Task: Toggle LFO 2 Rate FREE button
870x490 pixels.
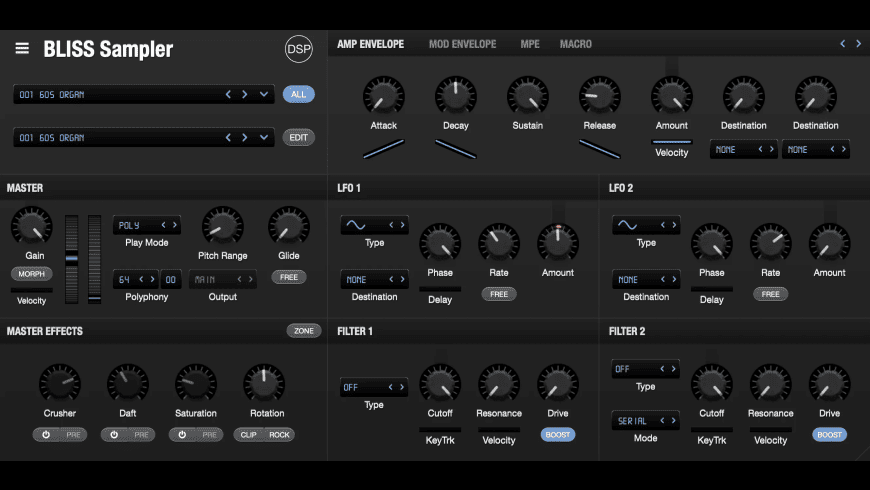Action: (x=770, y=294)
